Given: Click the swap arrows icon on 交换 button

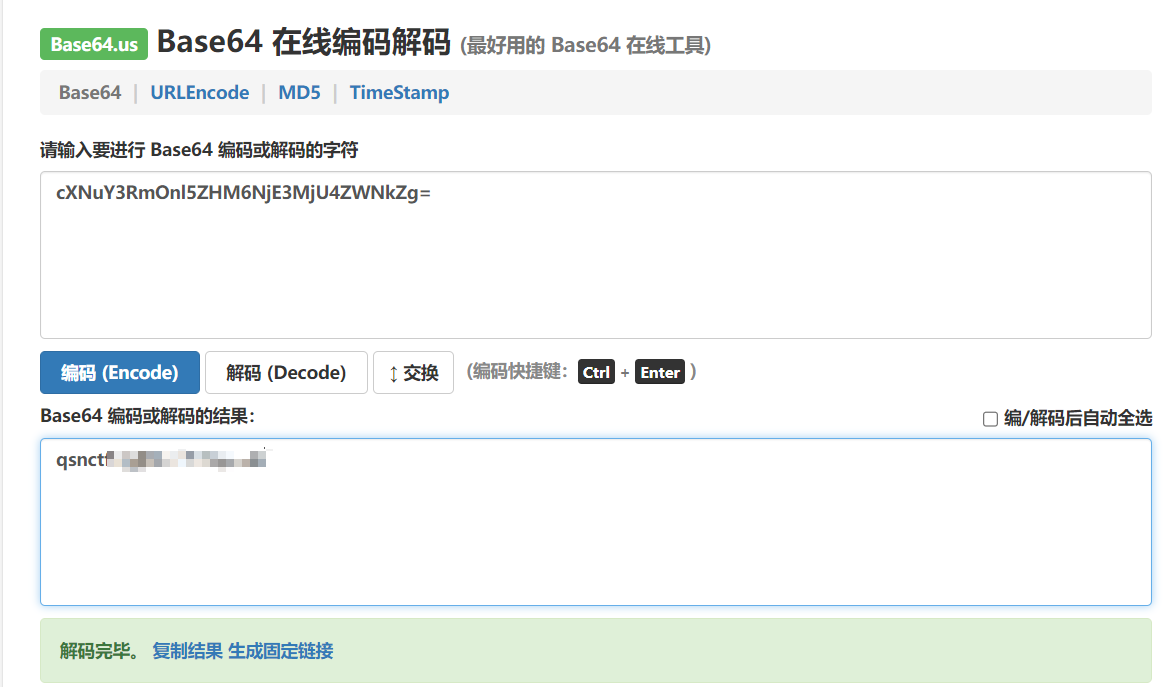Looking at the screenshot, I should (x=392, y=372).
